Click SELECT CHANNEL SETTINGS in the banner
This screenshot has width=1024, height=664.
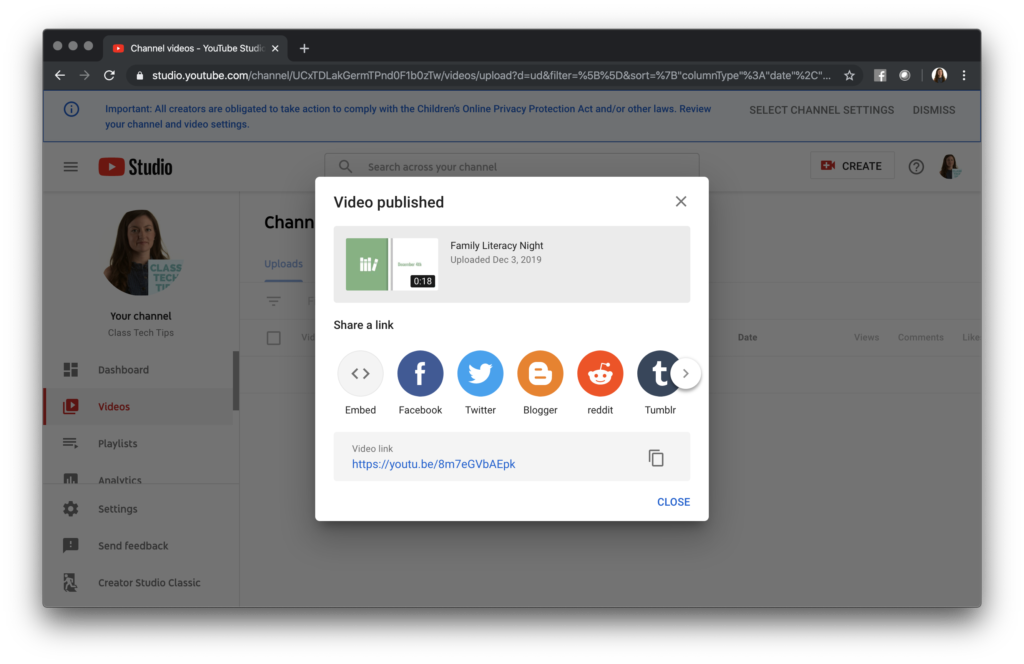pyautogui.click(x=822, y=110)
